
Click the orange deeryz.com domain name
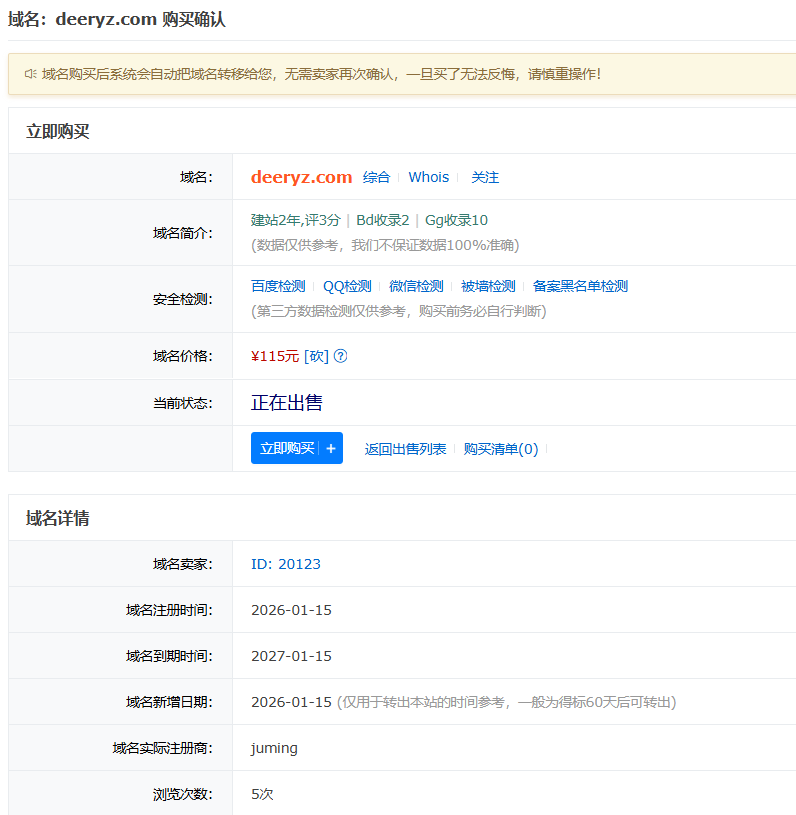(x=301, y=177)
